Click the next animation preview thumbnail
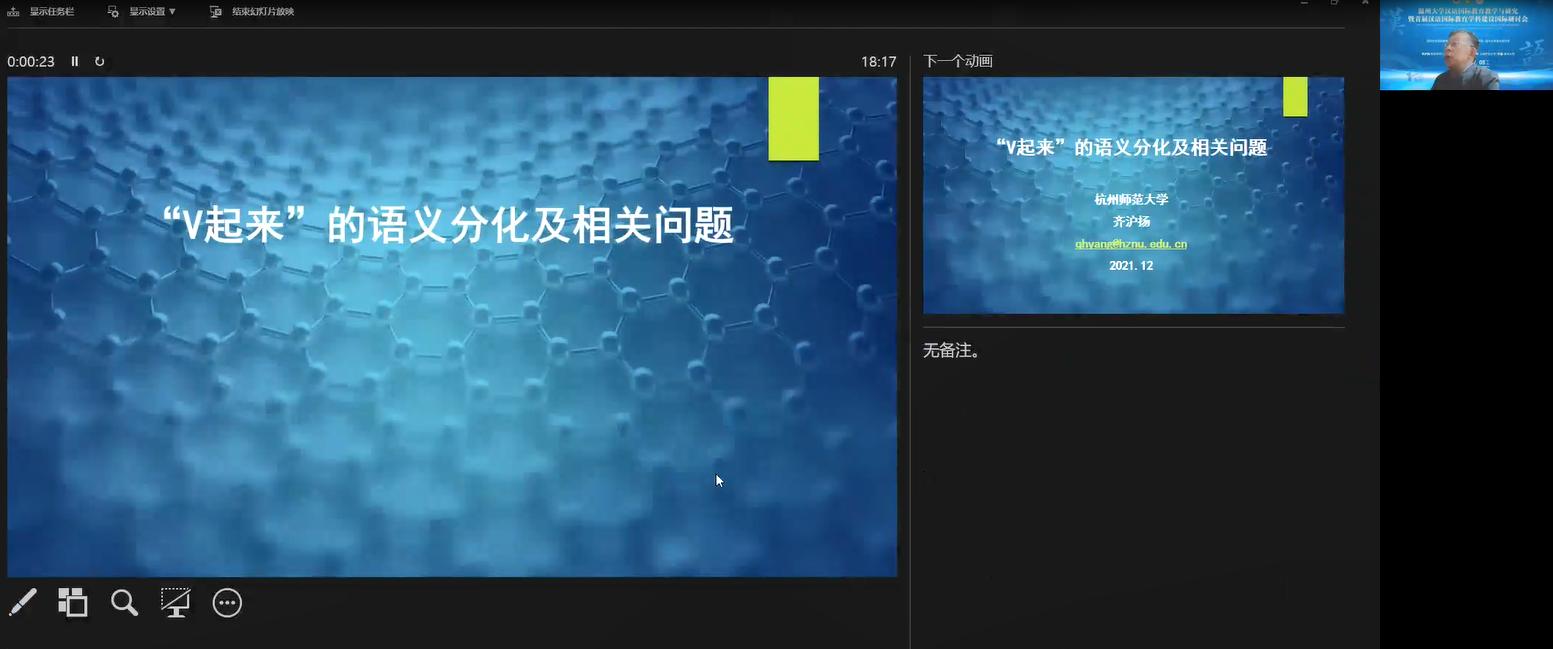 point(1133,195)
